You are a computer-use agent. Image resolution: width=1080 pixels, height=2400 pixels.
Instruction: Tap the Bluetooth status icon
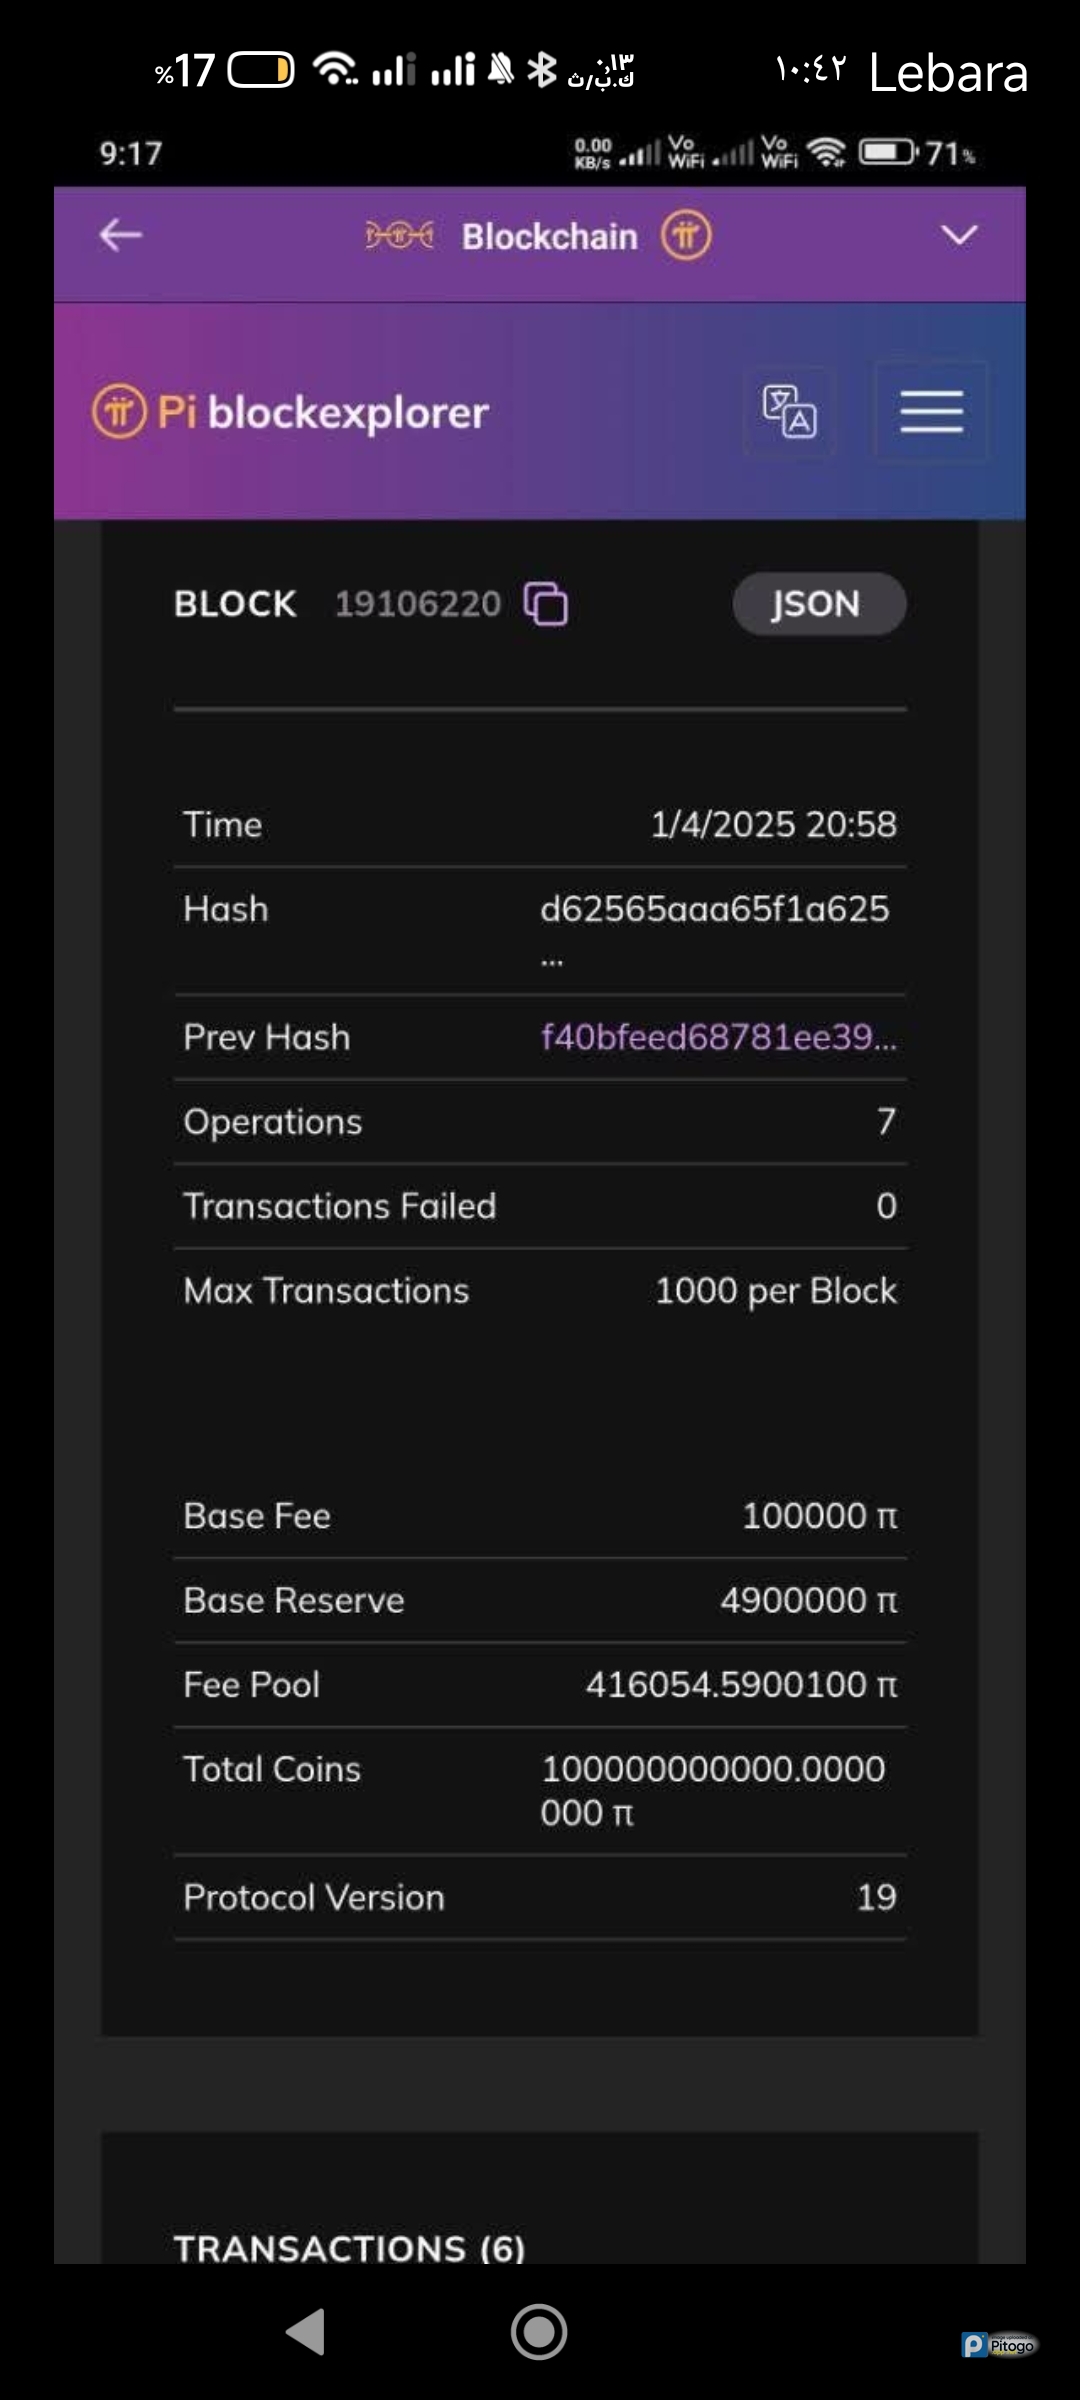tap(541, 69)
